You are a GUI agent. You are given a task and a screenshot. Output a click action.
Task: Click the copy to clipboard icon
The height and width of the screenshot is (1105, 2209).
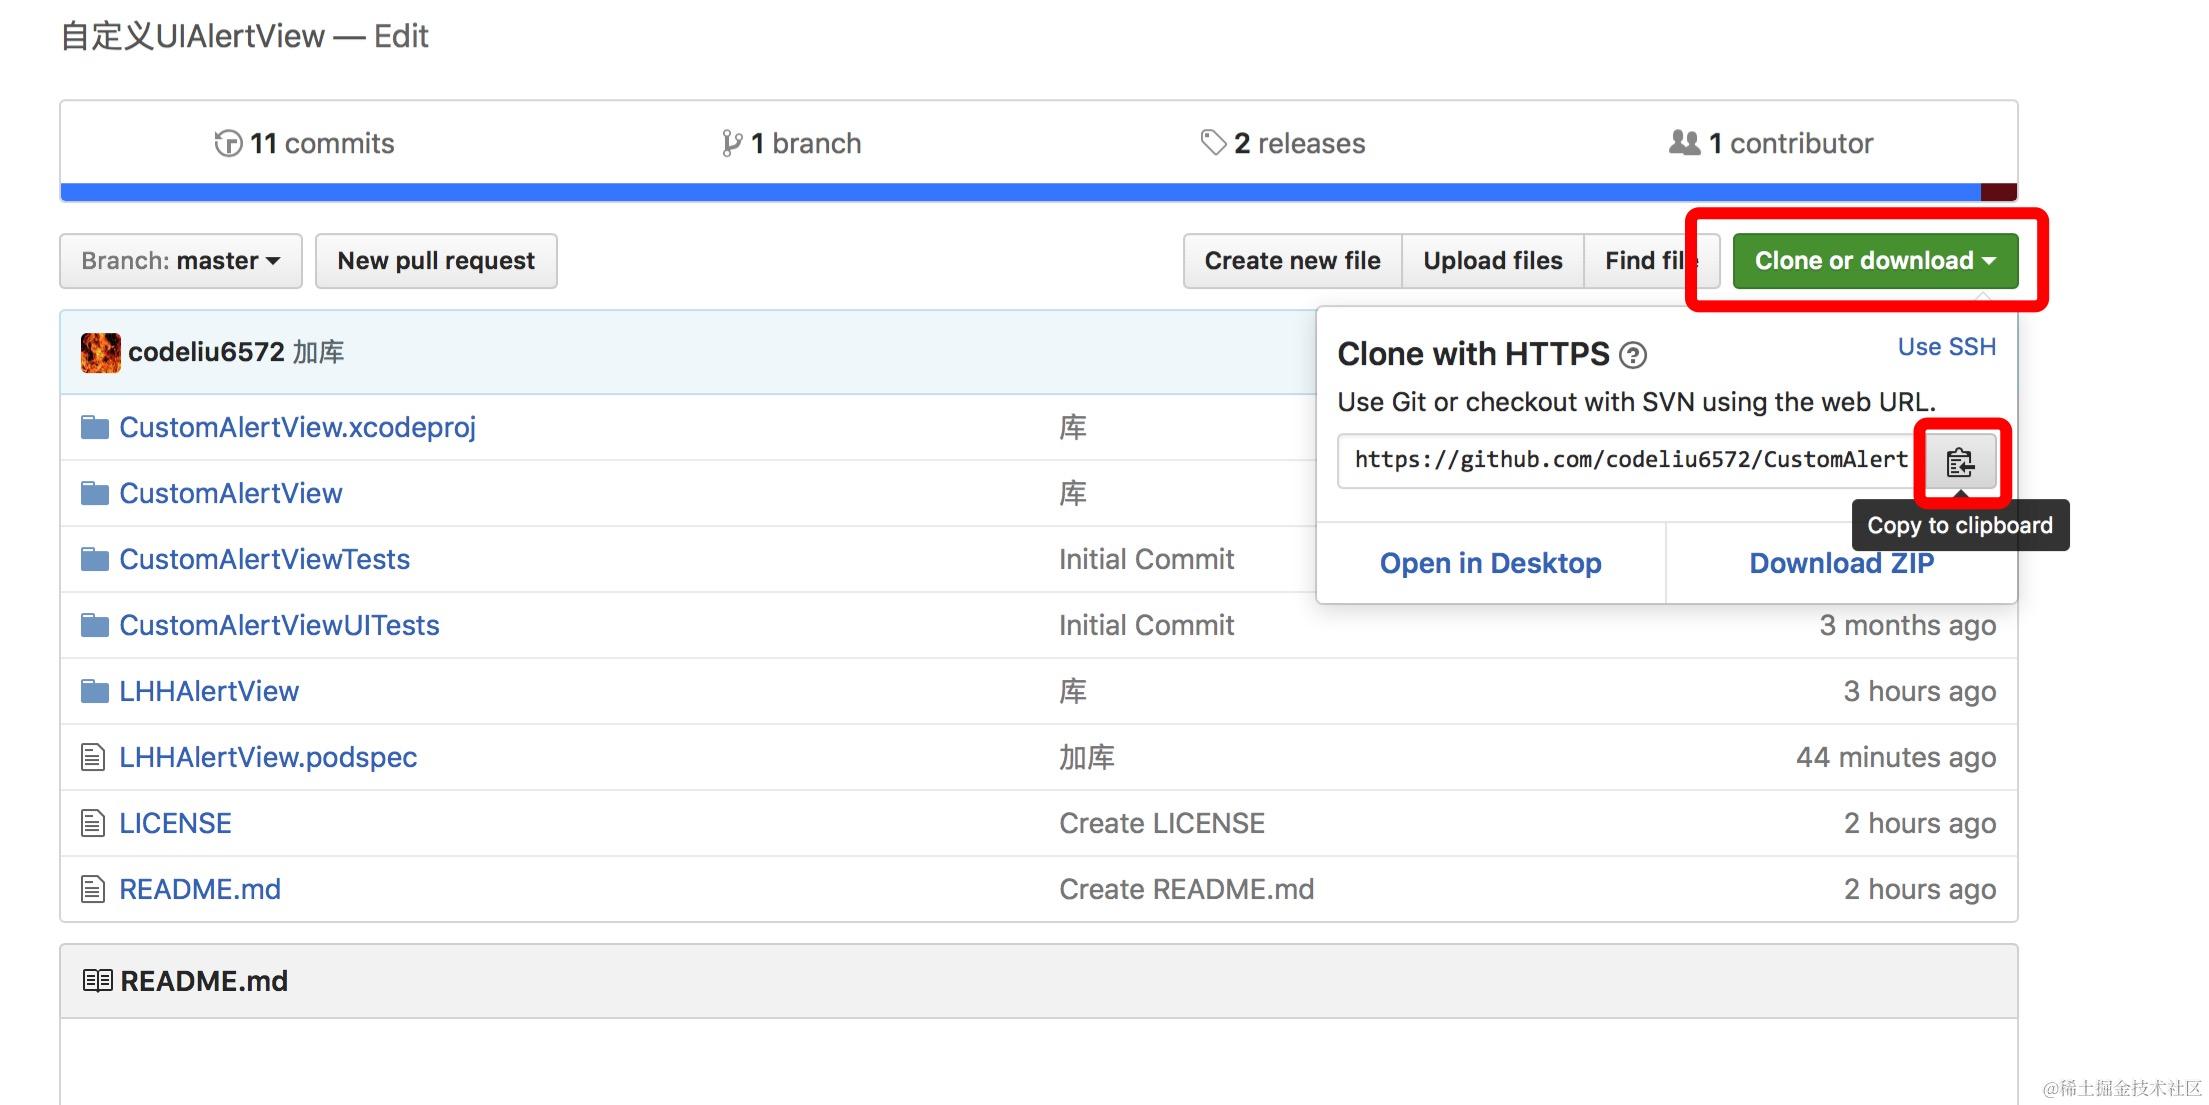[x=1959, y=462]
